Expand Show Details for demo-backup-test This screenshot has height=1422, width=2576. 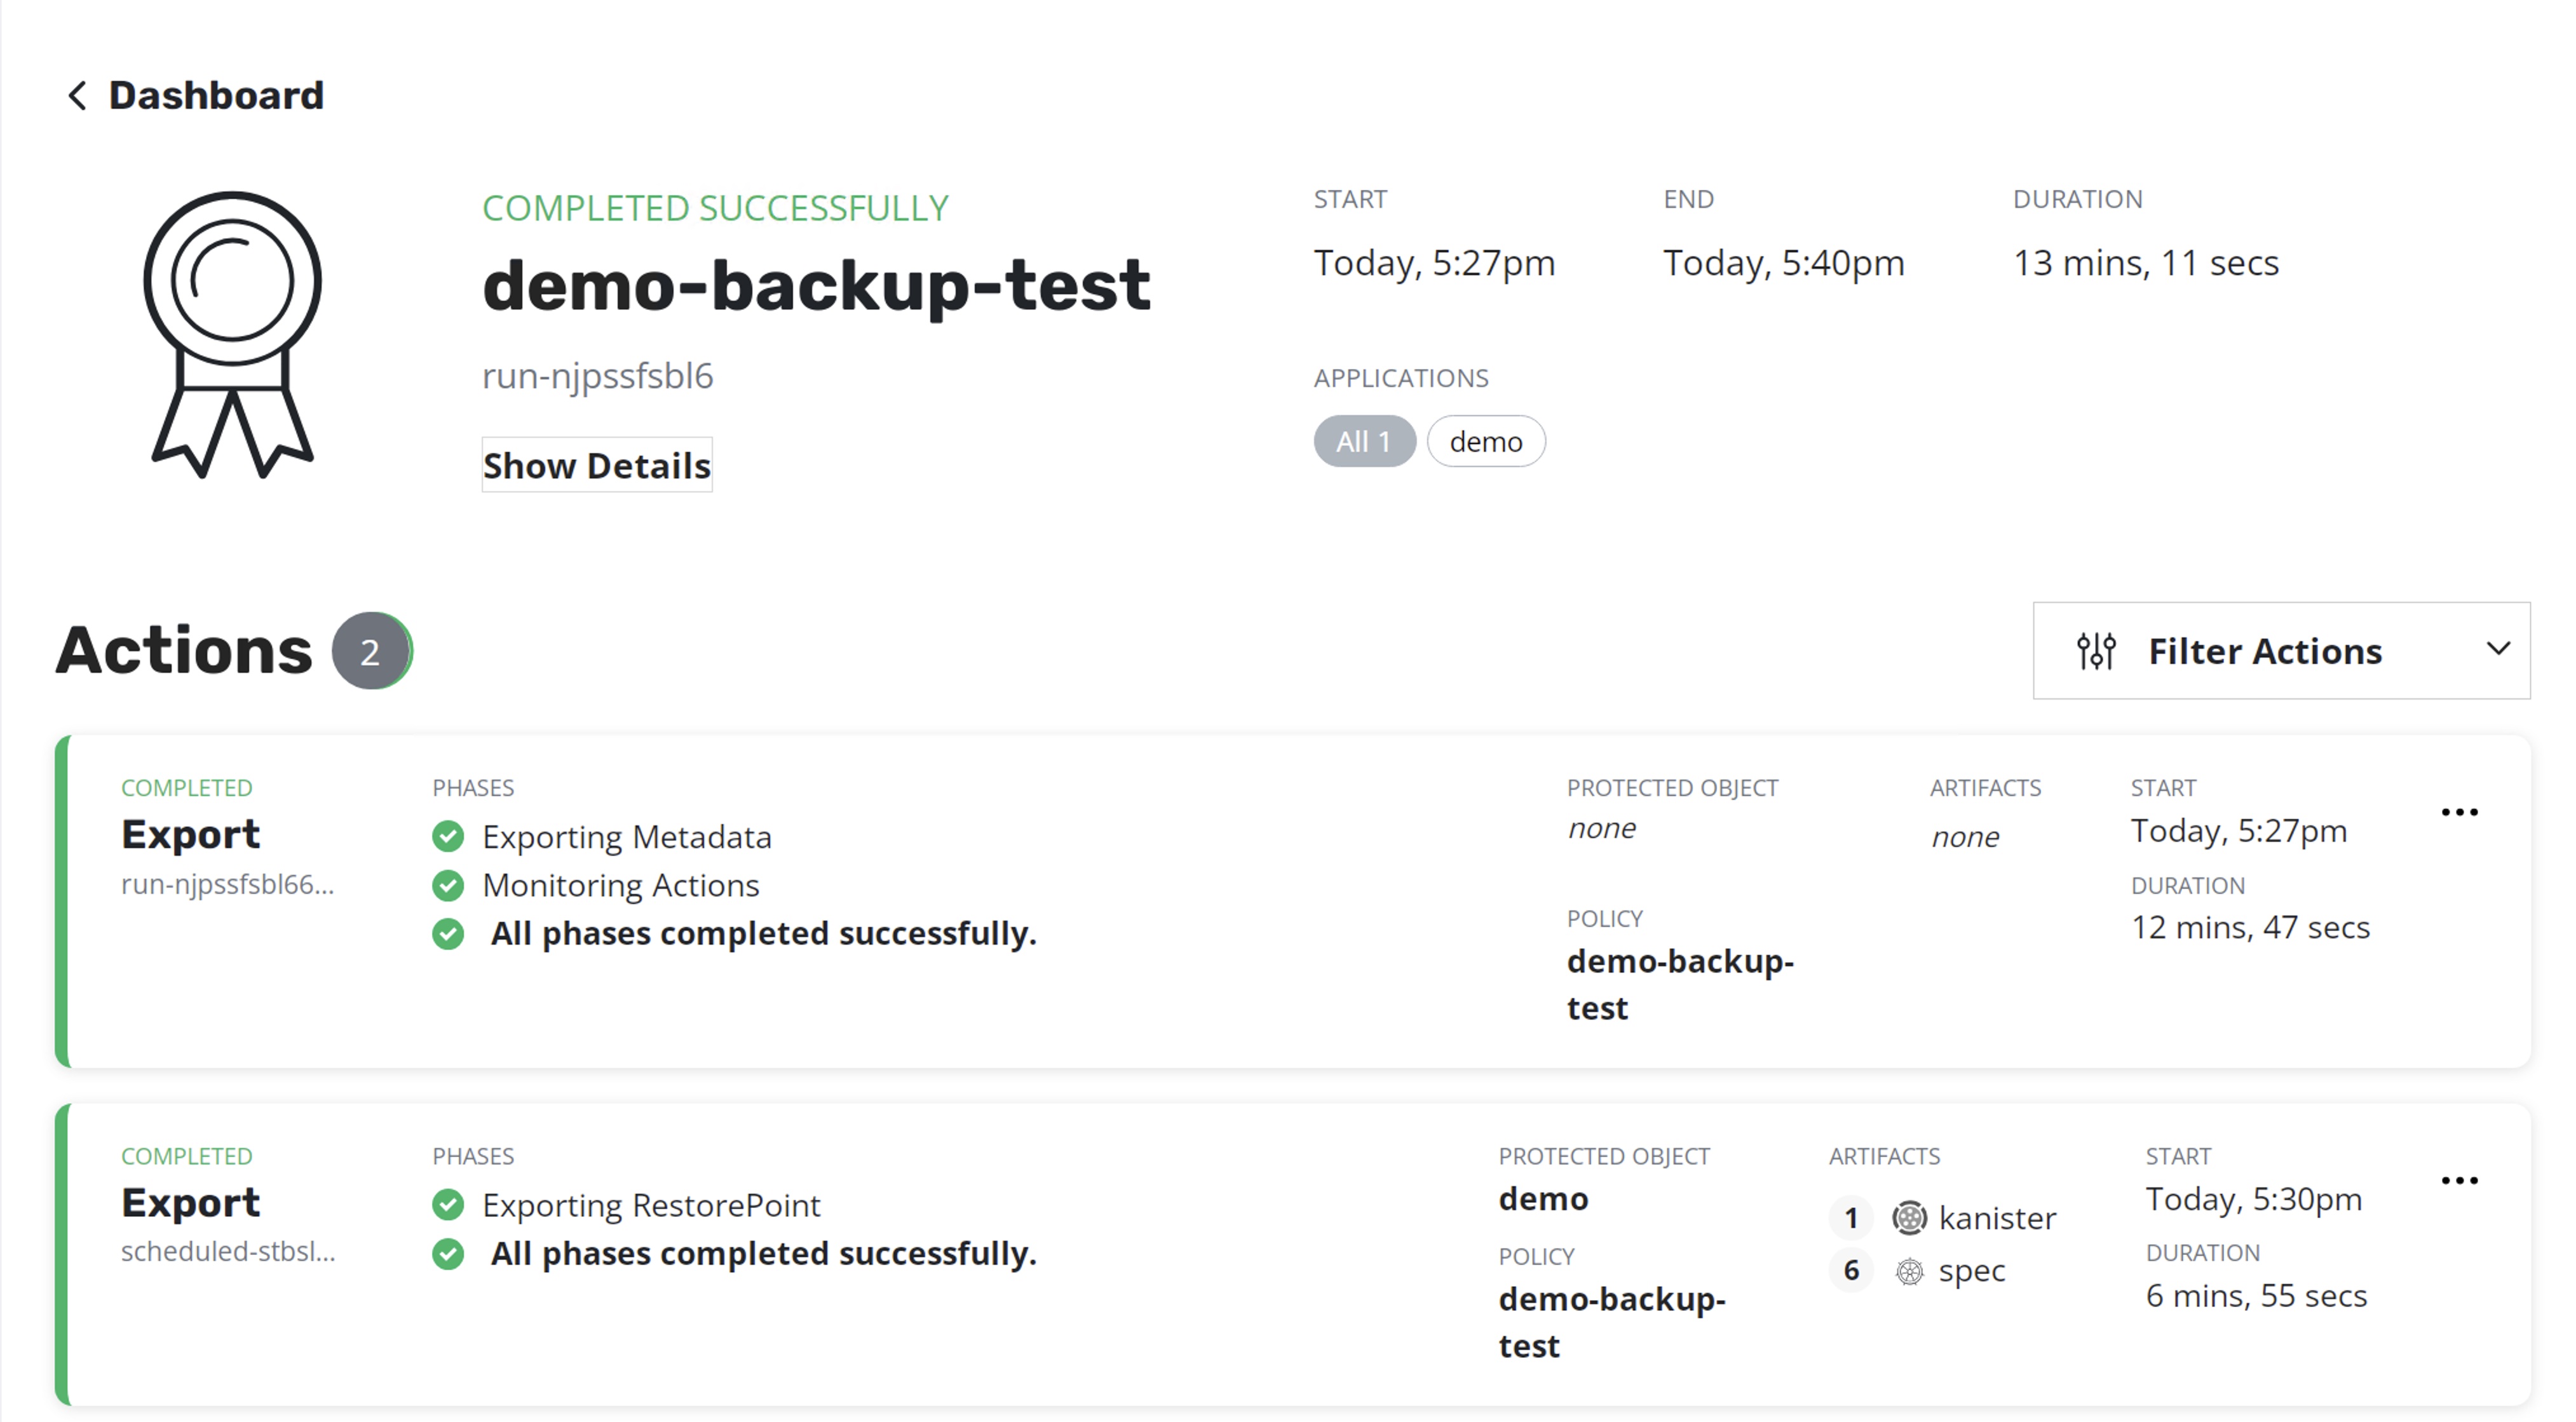(x=597, y=465)
